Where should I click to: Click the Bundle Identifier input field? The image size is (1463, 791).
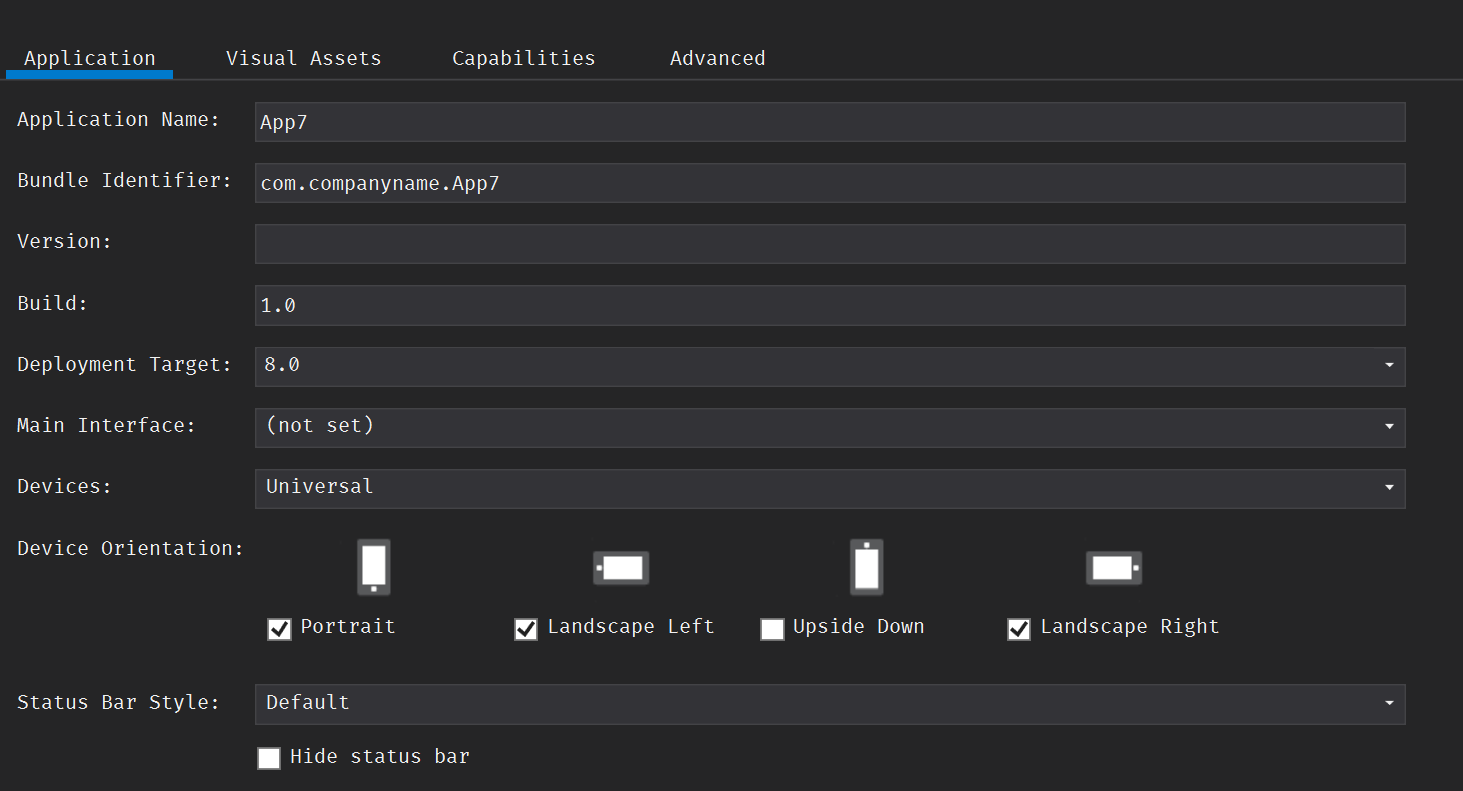(x=830, y=183)
